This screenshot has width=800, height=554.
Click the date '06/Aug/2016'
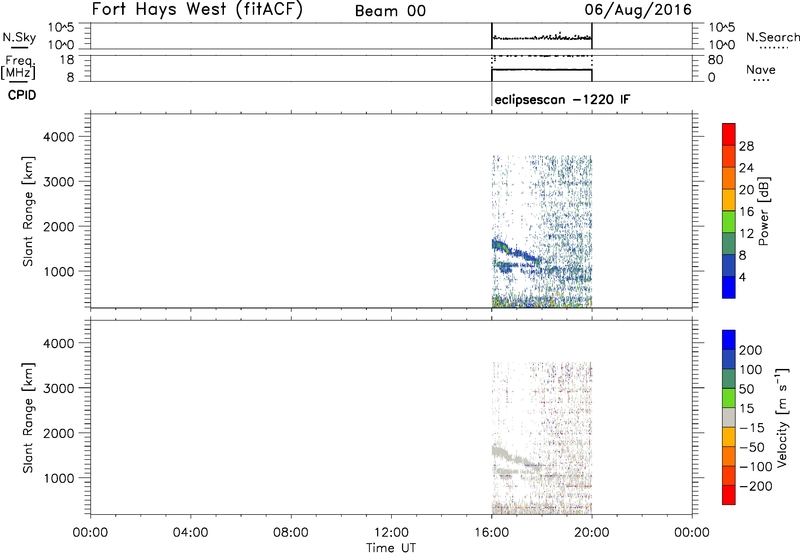click(x=638, y=10)
